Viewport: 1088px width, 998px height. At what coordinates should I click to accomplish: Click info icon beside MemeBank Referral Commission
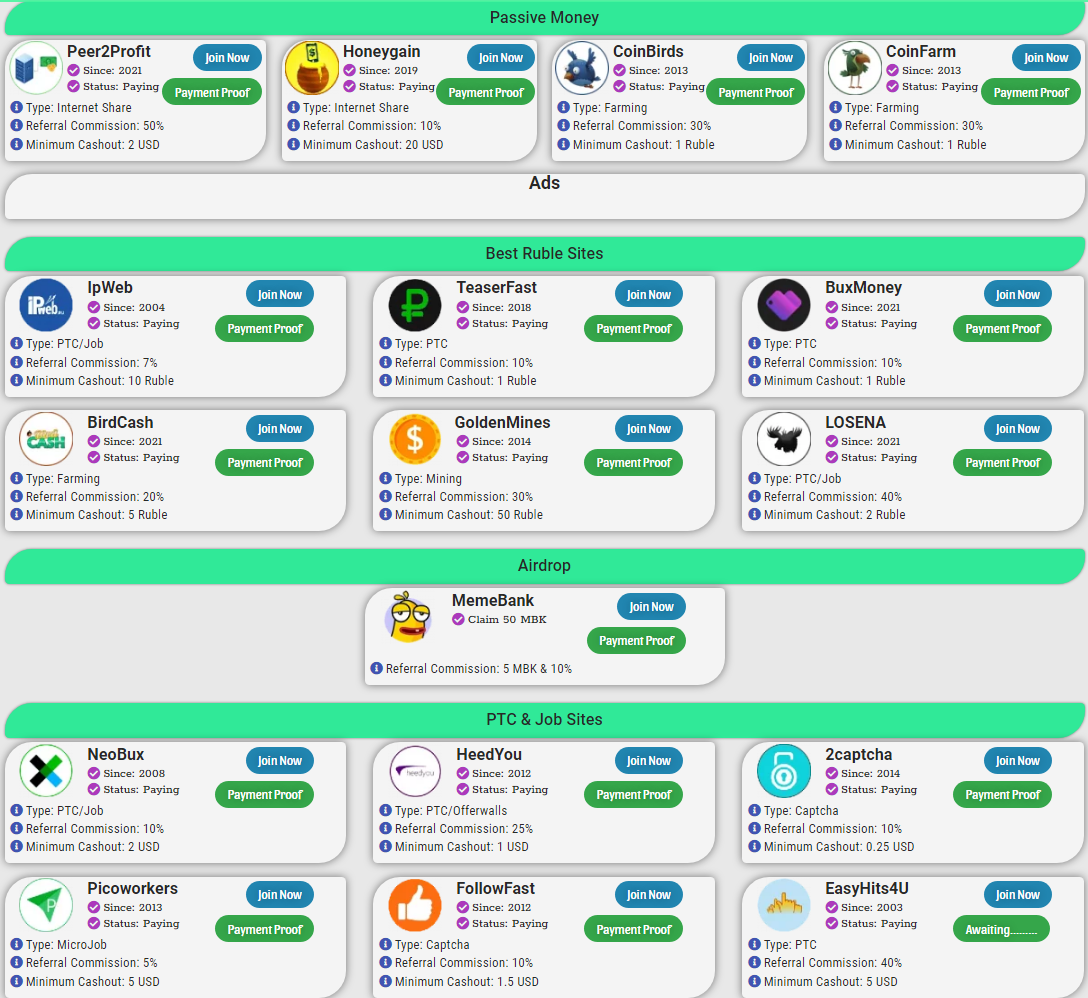[376, 668]
